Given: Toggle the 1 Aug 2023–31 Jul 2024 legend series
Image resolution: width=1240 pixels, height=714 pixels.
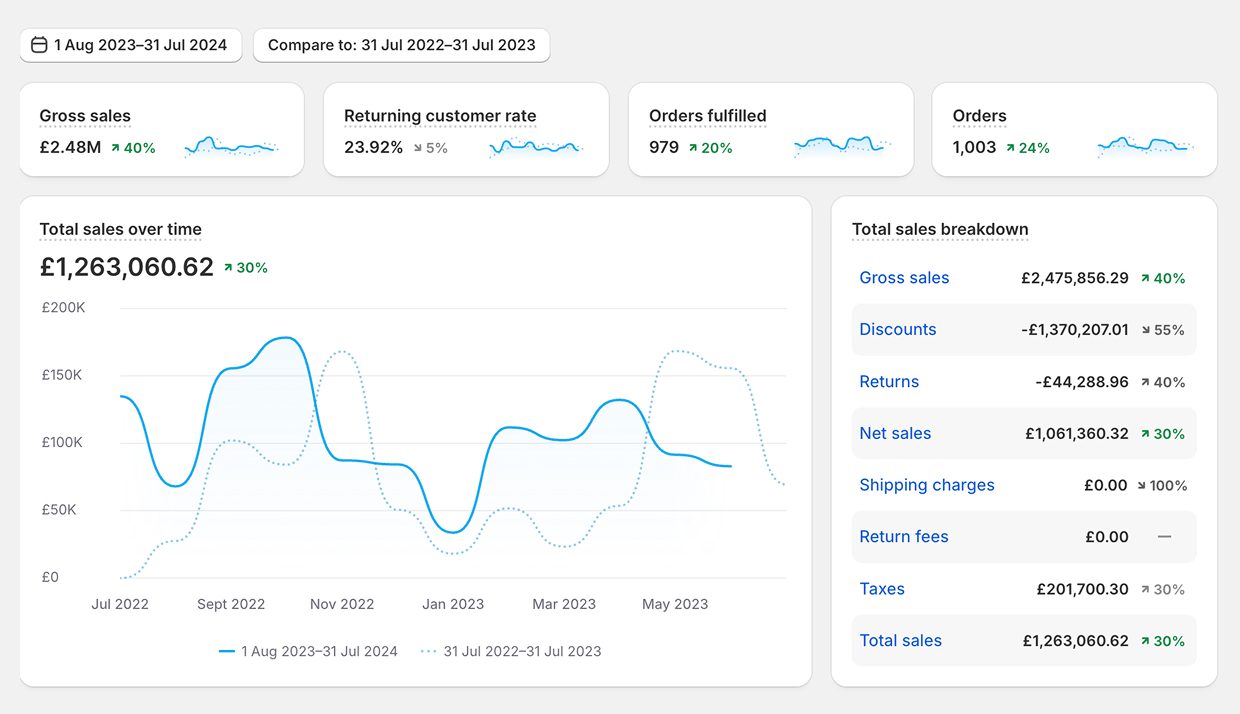Looking at the screenshot, I should [308, 651].
